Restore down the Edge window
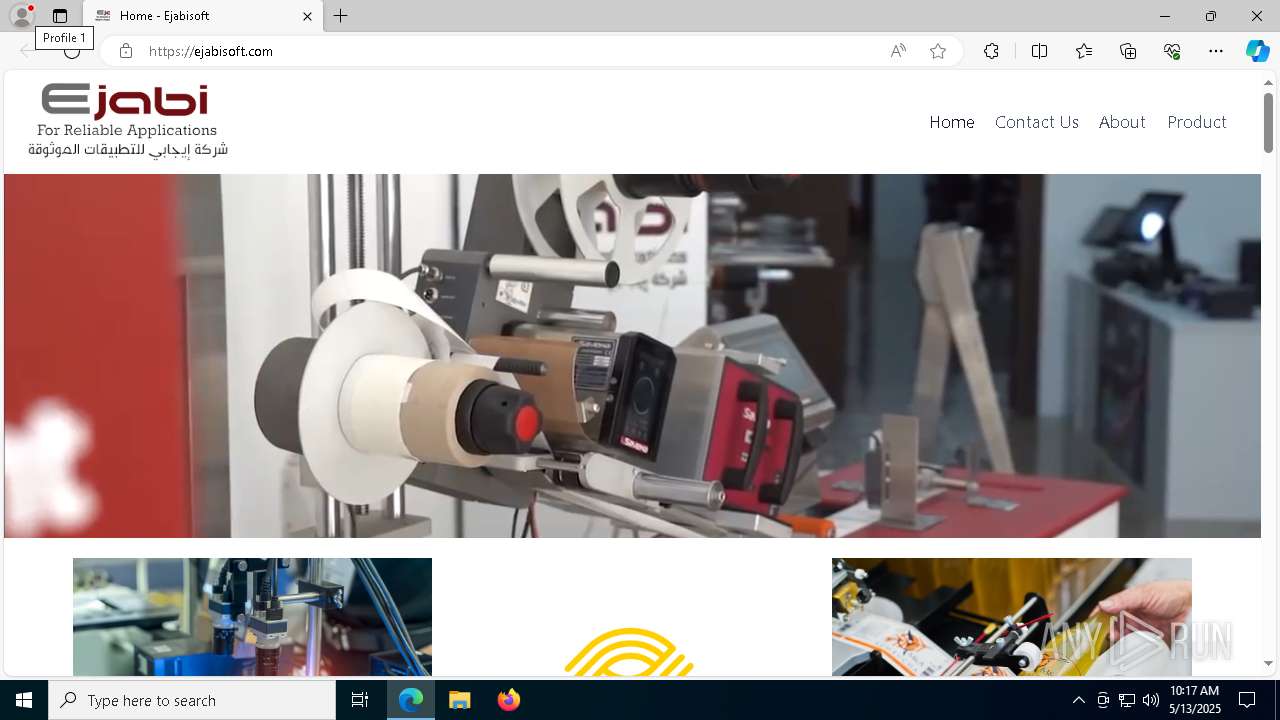 tap(1210, 16)
